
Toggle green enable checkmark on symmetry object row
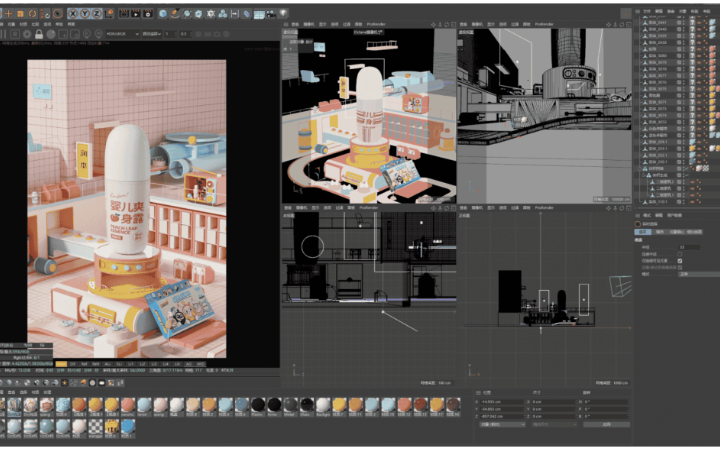[x=686, y=169]
